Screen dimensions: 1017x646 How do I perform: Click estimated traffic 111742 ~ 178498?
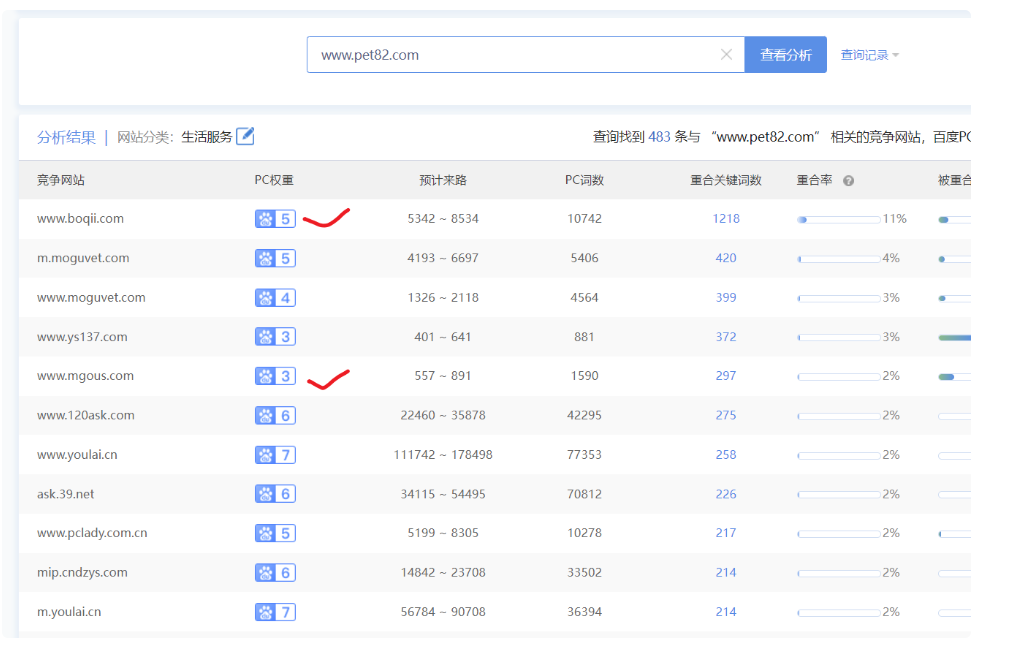click(443, 455)
